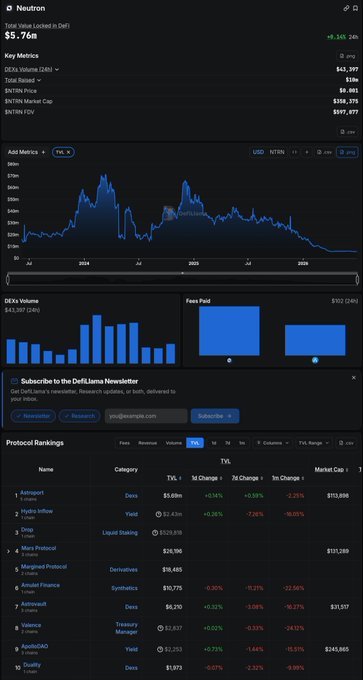Close the newsletter subscription banner
This screenshot has width=363, height=680.
tap(353, 378)
